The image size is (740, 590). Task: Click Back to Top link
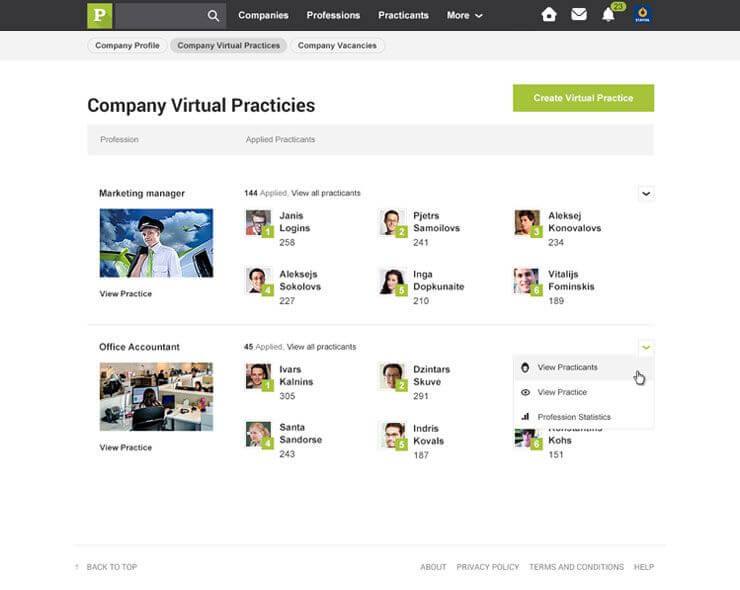click(x=112, y=567)
